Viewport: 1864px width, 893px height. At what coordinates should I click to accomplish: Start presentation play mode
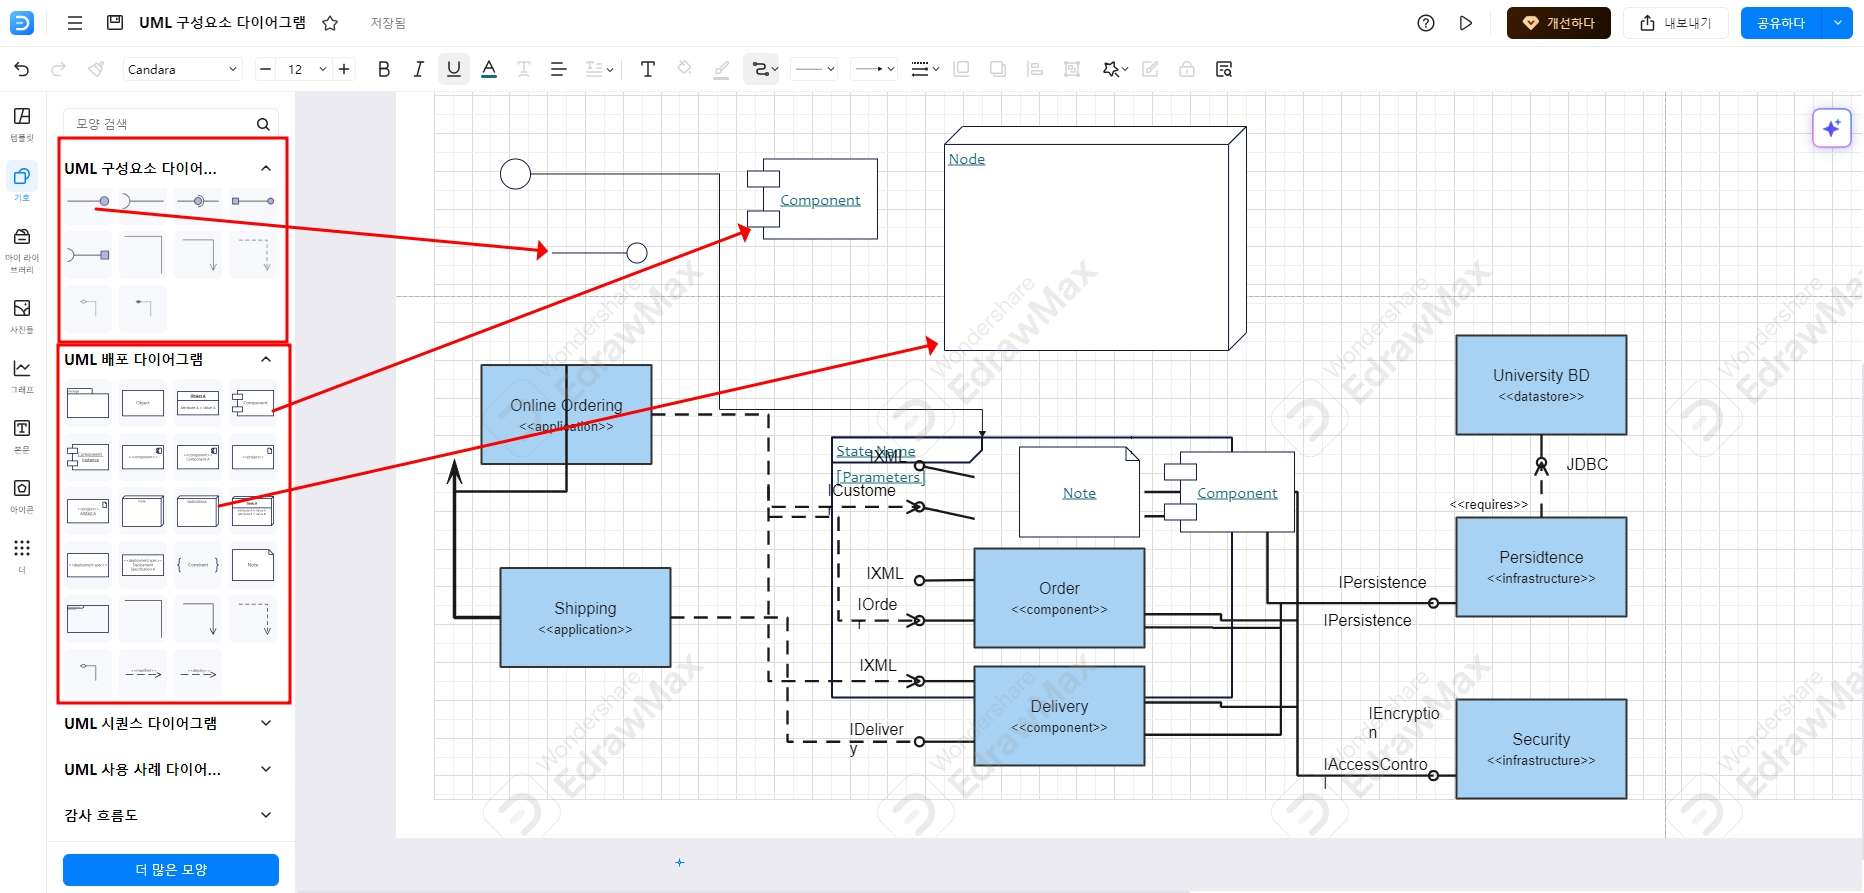tap(1465, 23)
